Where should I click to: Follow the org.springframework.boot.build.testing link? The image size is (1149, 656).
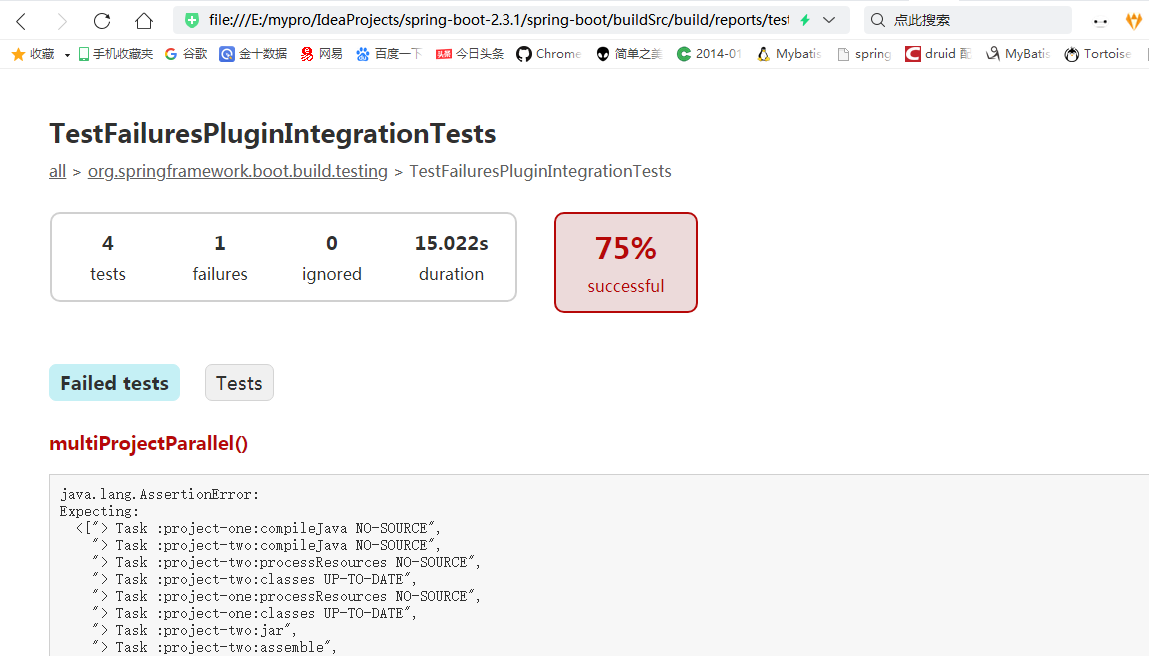tap(237, 171)
